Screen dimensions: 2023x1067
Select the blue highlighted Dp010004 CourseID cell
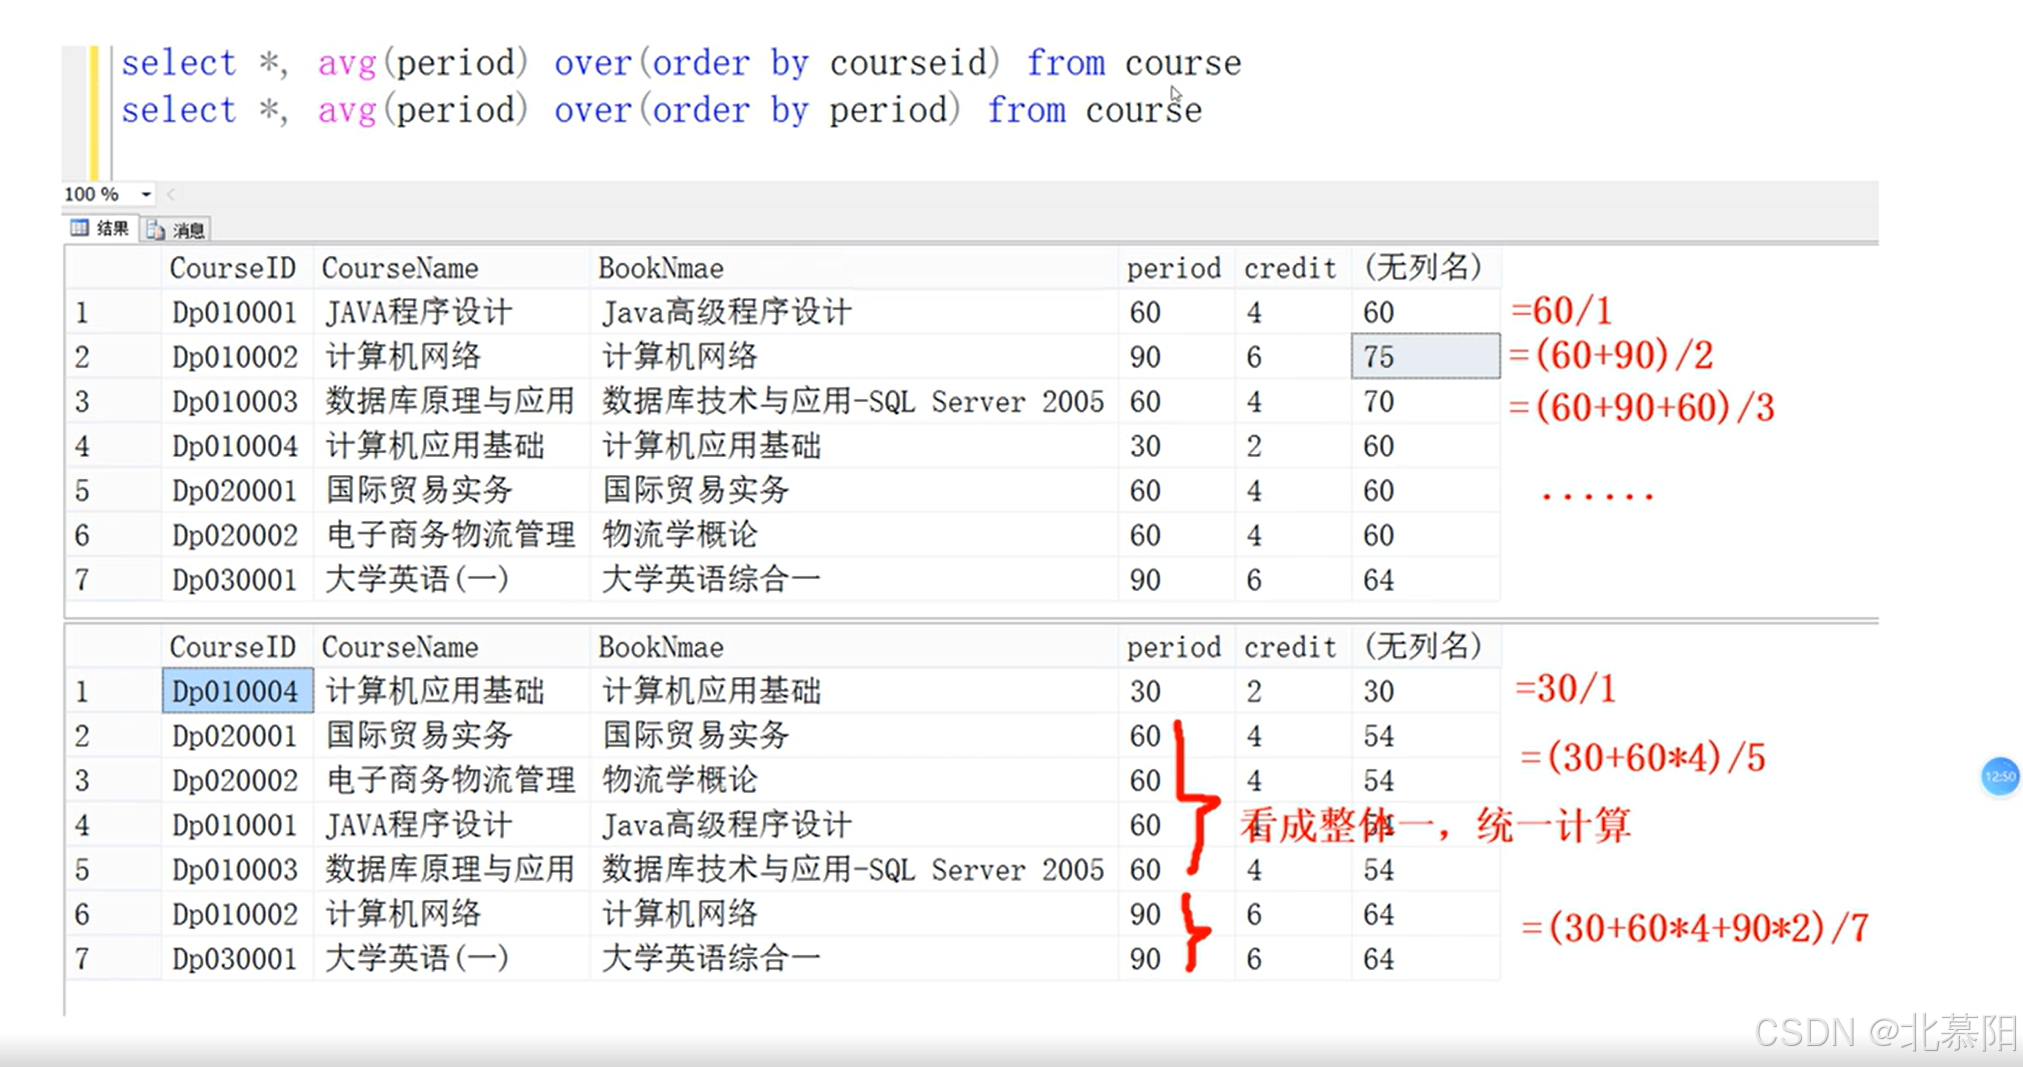(x=237, y=691)
